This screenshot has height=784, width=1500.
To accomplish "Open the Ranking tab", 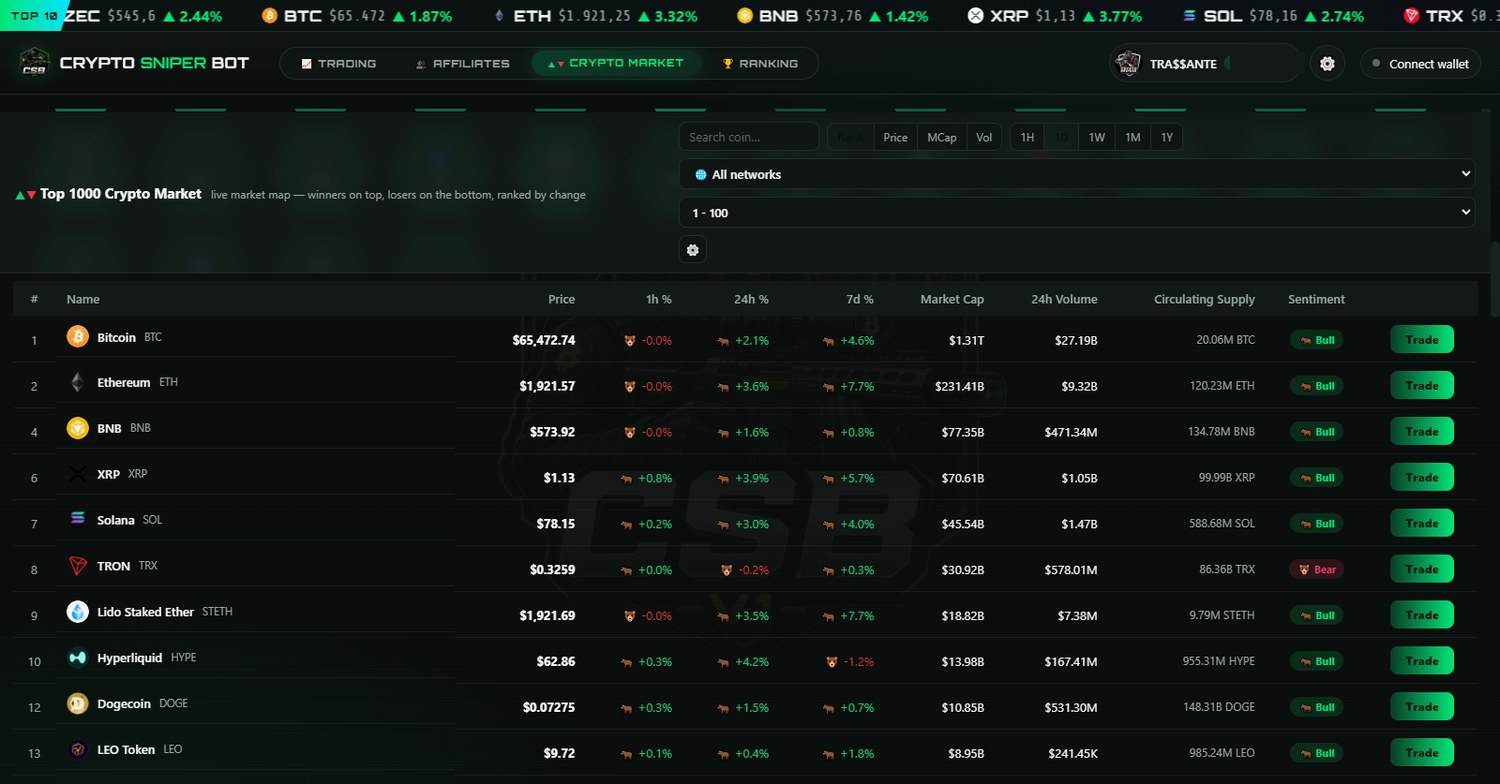I will 759,63.
